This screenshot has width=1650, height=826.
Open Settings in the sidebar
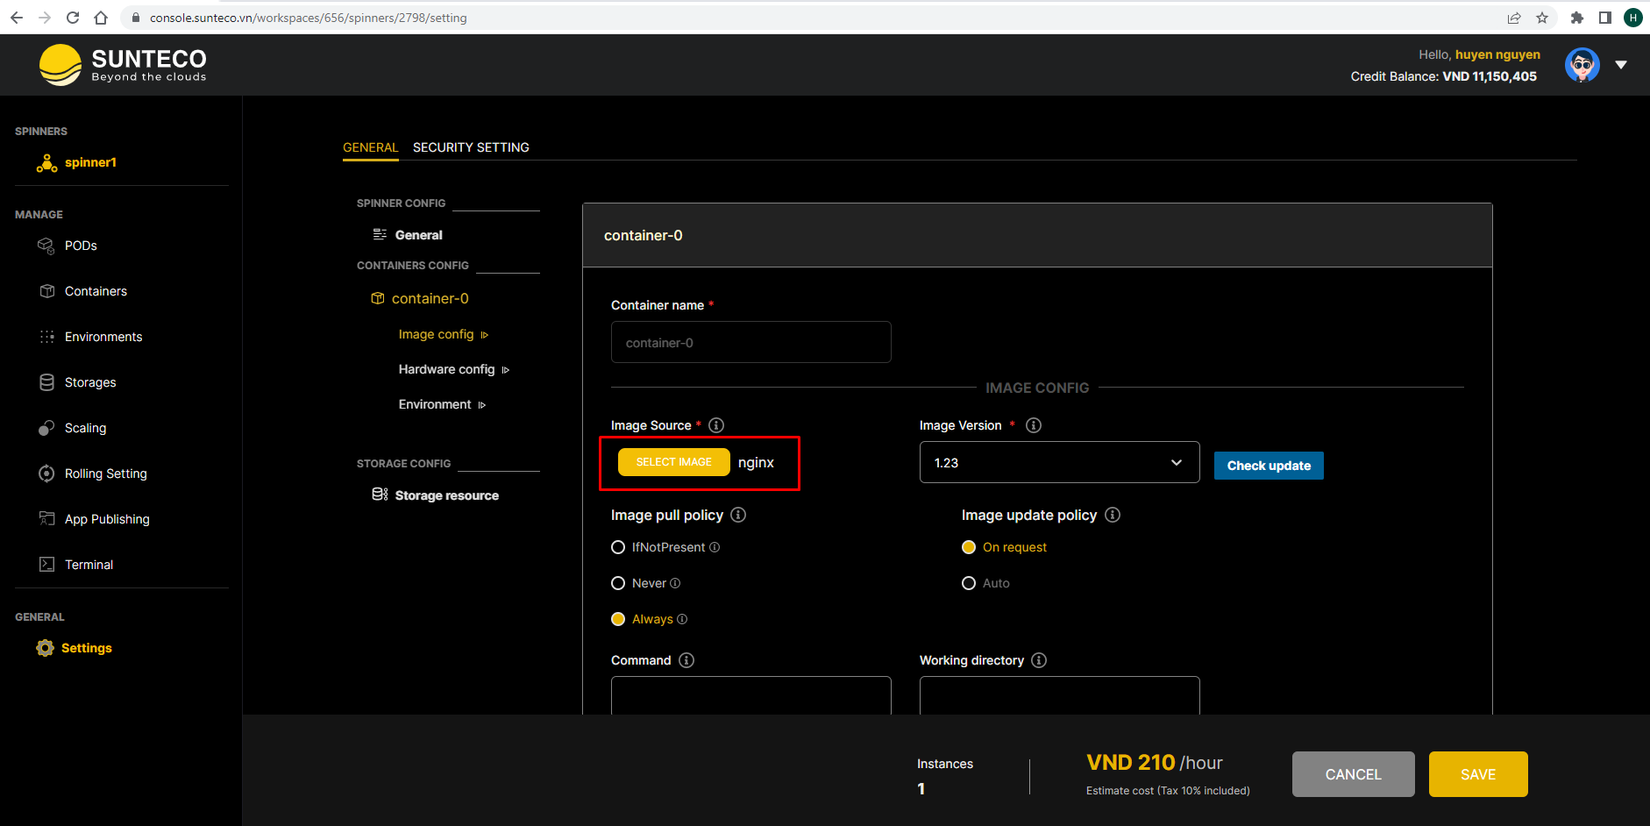86,648
